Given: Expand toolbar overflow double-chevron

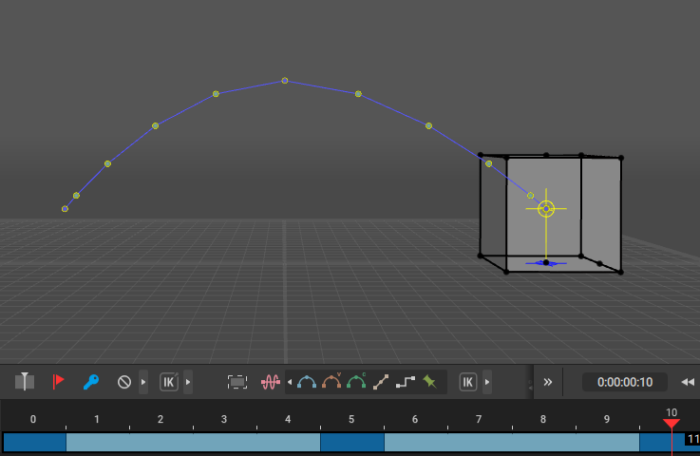Looking at the screenshot, I should (548, 381).
